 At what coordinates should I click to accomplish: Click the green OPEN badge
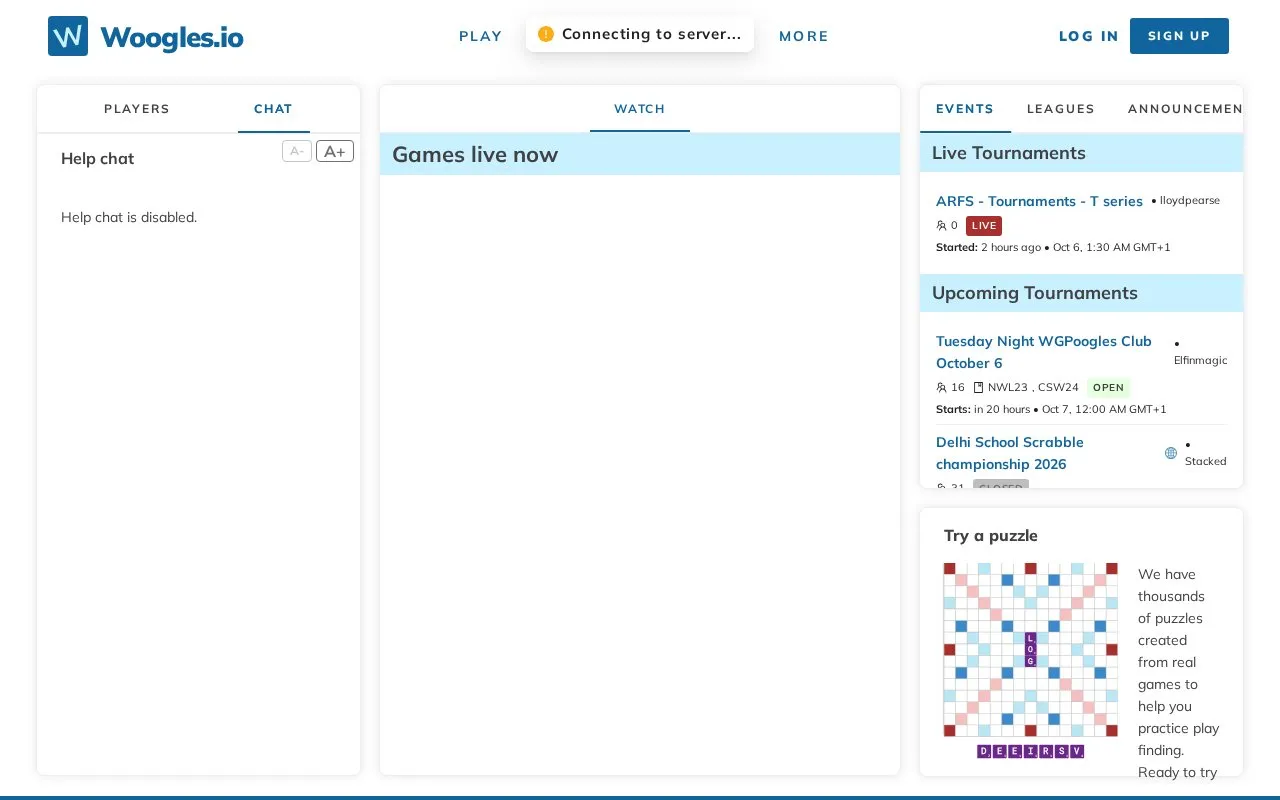pyautogui.click(x=1108, y=388)
